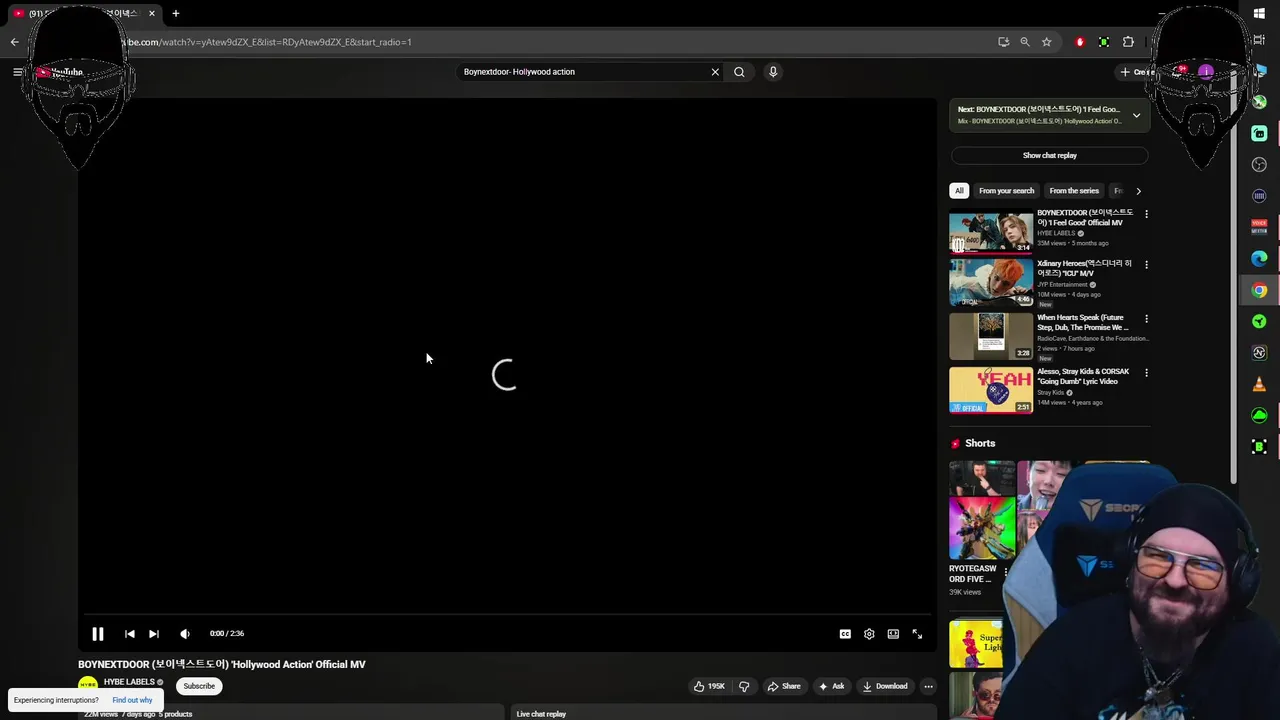This screenshot has width=1280, height=720.
Task: Open the RYOTEGASWORD FIVE short thumbnail
Action: pyautogui.click(x=982, y=511)
